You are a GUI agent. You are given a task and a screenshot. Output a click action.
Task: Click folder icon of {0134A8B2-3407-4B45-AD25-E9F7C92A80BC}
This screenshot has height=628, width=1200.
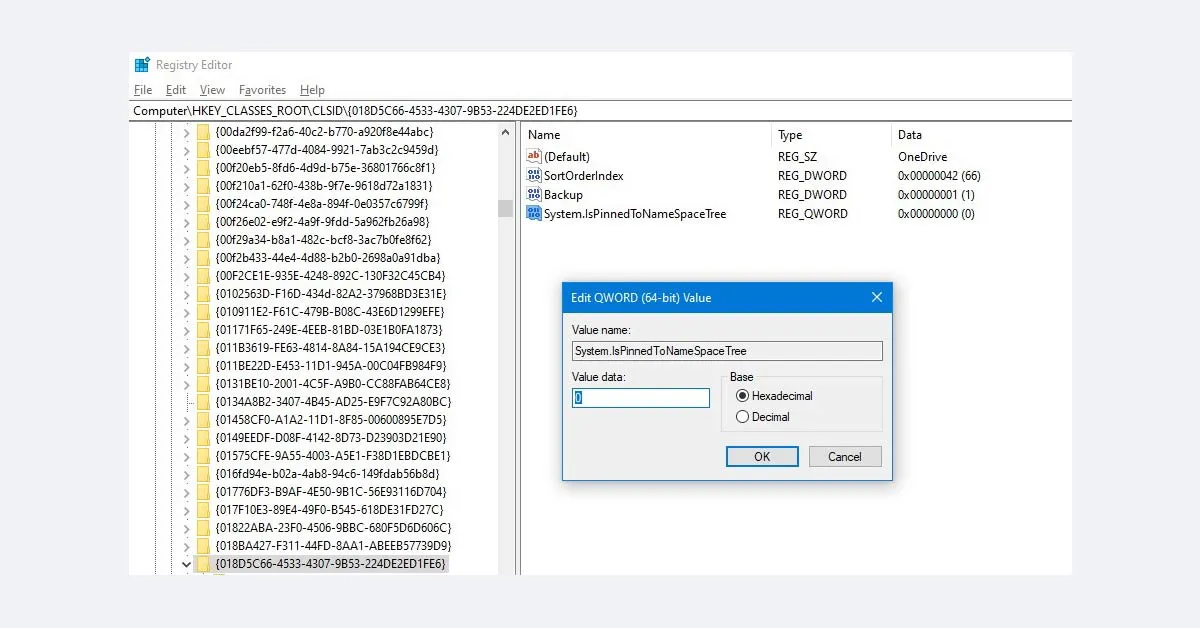point(203,402)
